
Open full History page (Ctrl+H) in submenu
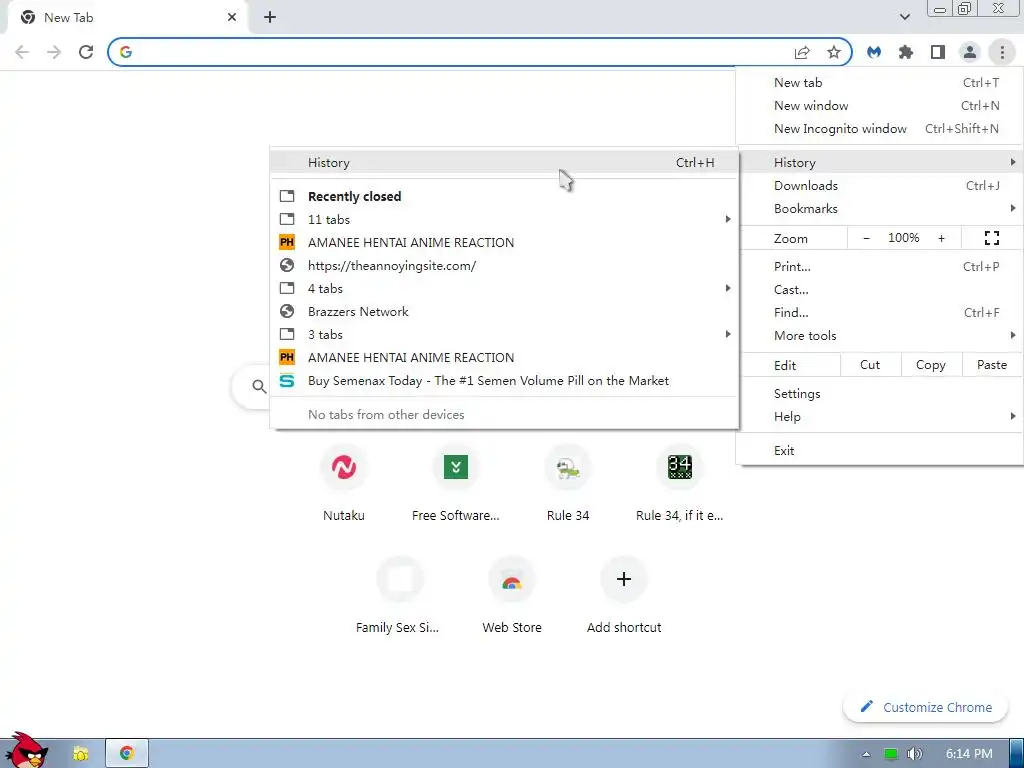click(504, 163)
